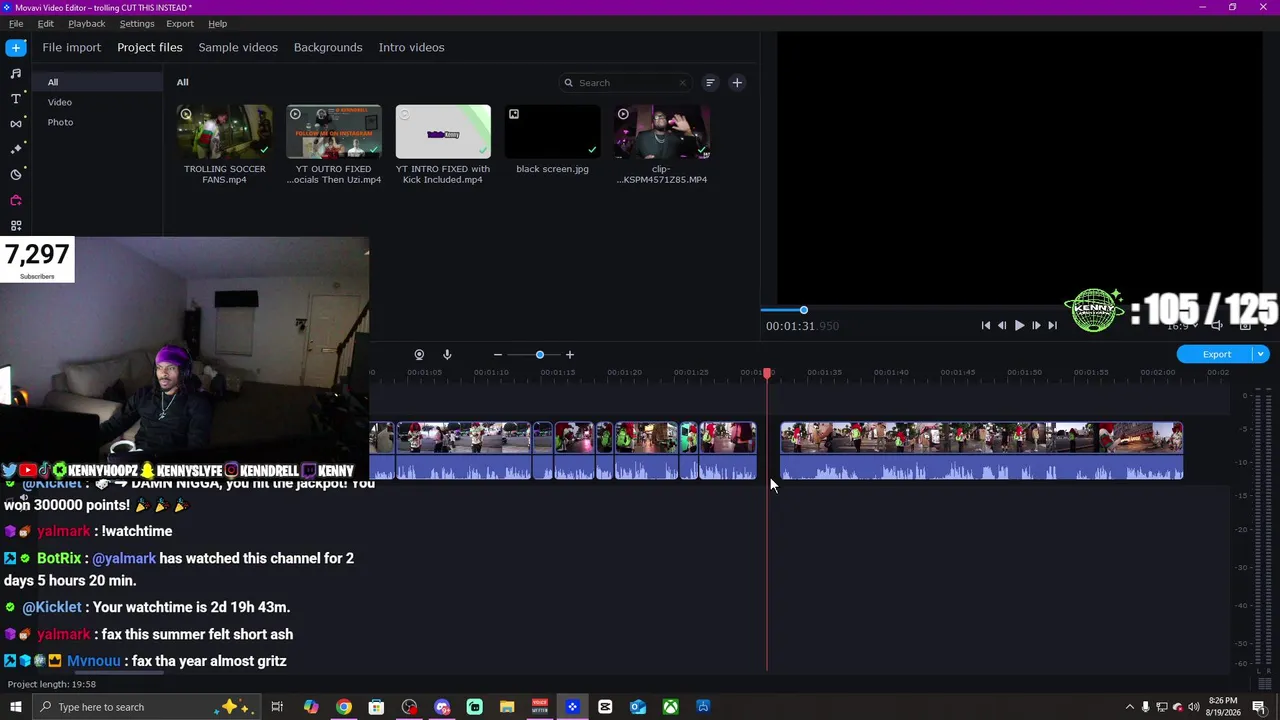The image size is (1280, 720).
Task: Select YT INTRO FIXED video thumbnail
Action: coord(443,132)
